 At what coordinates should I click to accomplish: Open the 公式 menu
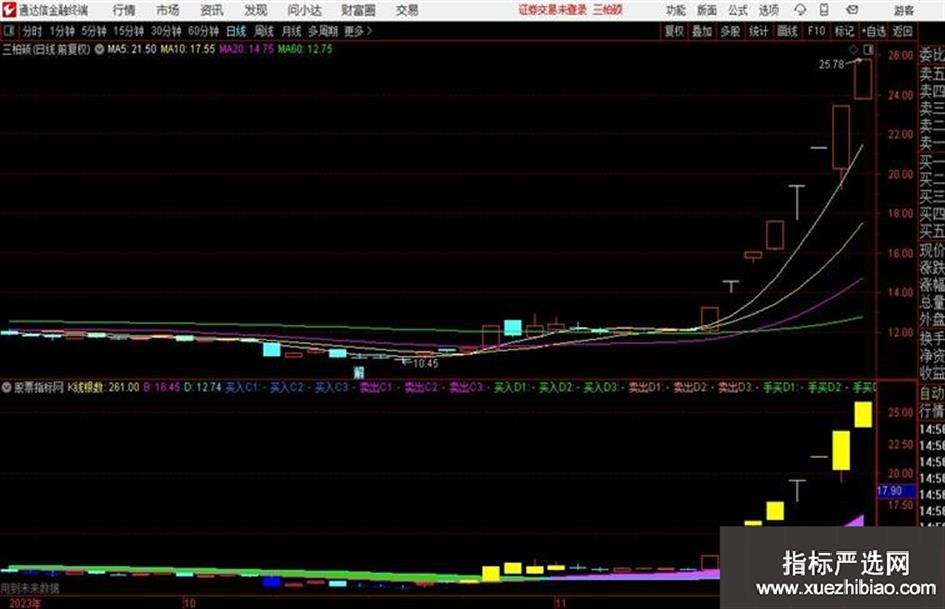pyautogui.click(x=738, y=10)
